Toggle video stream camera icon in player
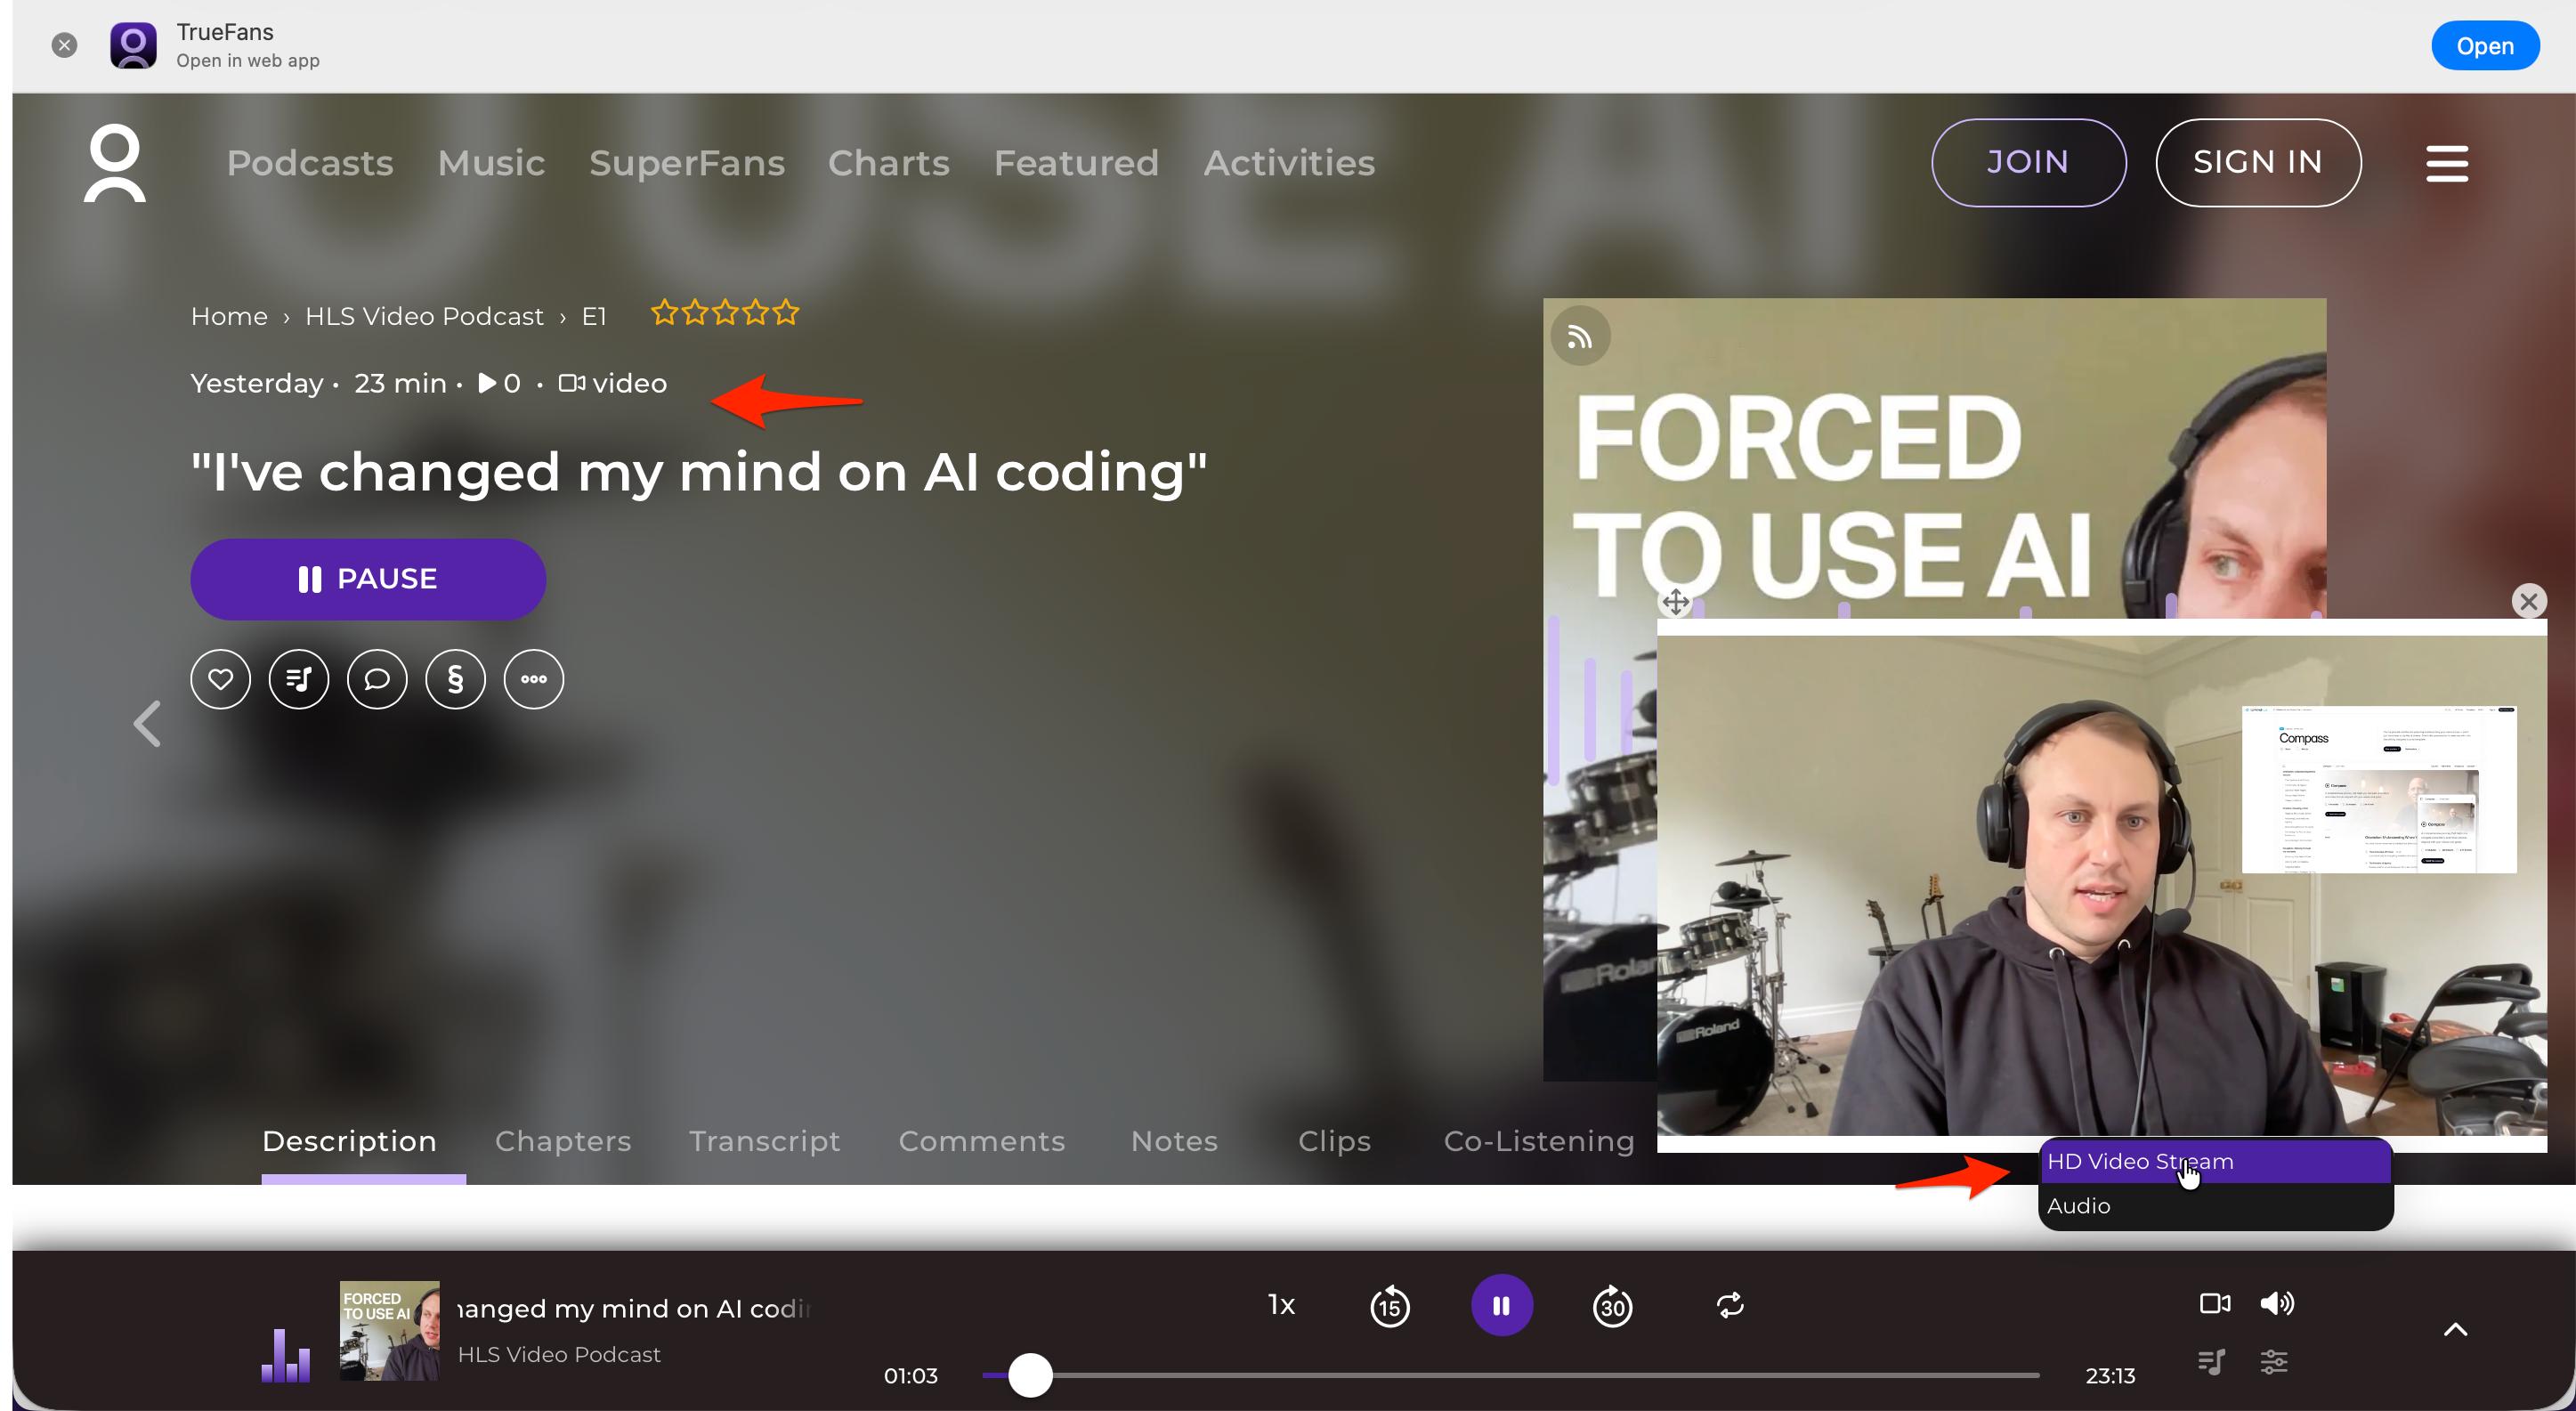The image size is (2576, 1411). pos(2214,1303)
